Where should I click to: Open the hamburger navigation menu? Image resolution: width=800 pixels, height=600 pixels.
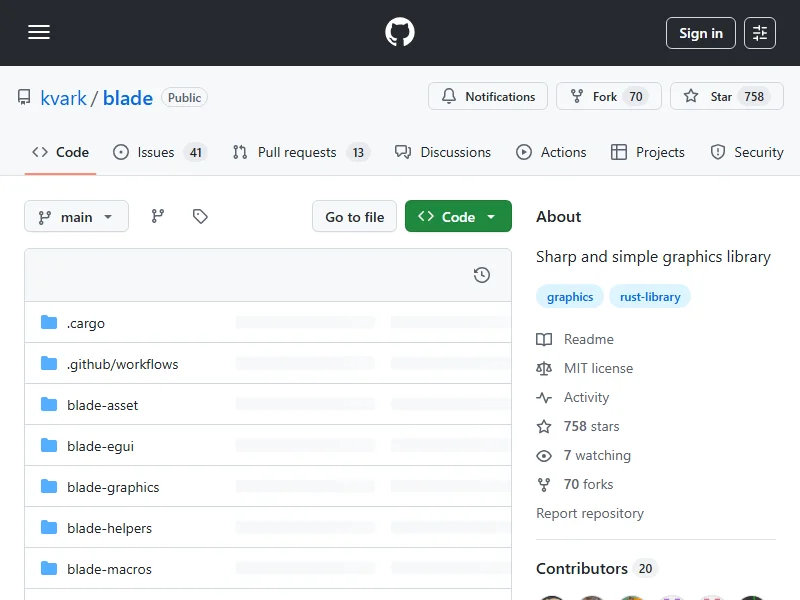(x=39, y=33)
